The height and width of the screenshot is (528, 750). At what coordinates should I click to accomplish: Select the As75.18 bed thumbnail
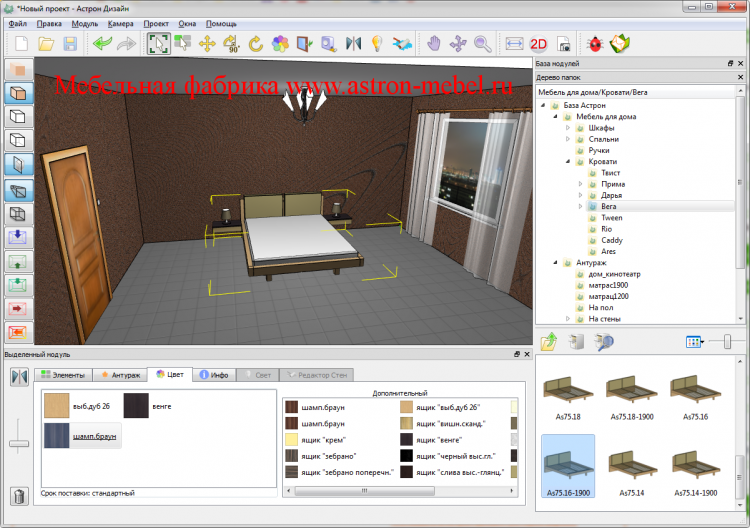click(x=568, y=398)
